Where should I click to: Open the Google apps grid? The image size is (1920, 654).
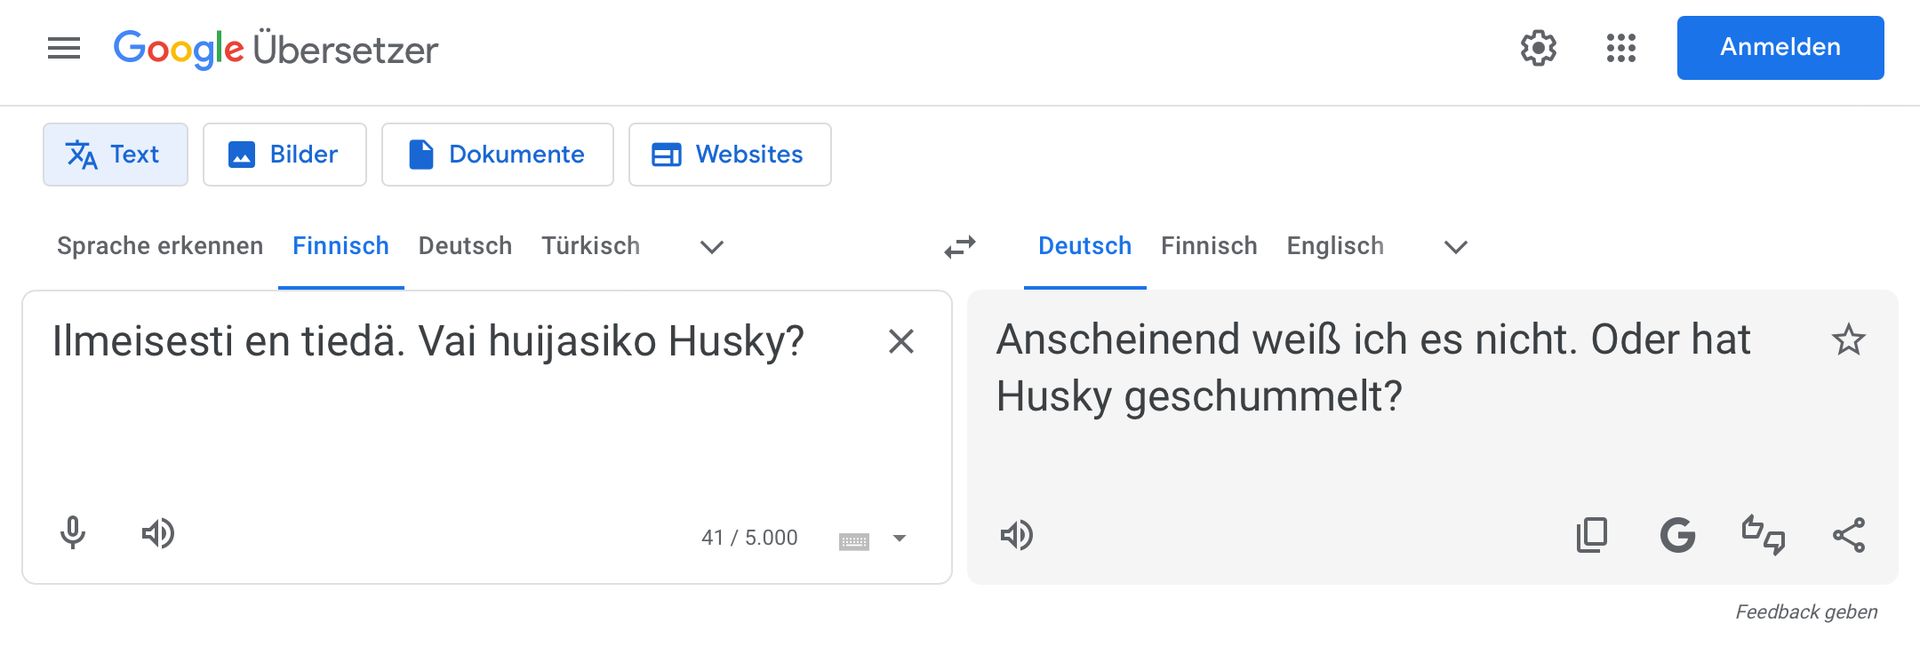click(1621, 48)
